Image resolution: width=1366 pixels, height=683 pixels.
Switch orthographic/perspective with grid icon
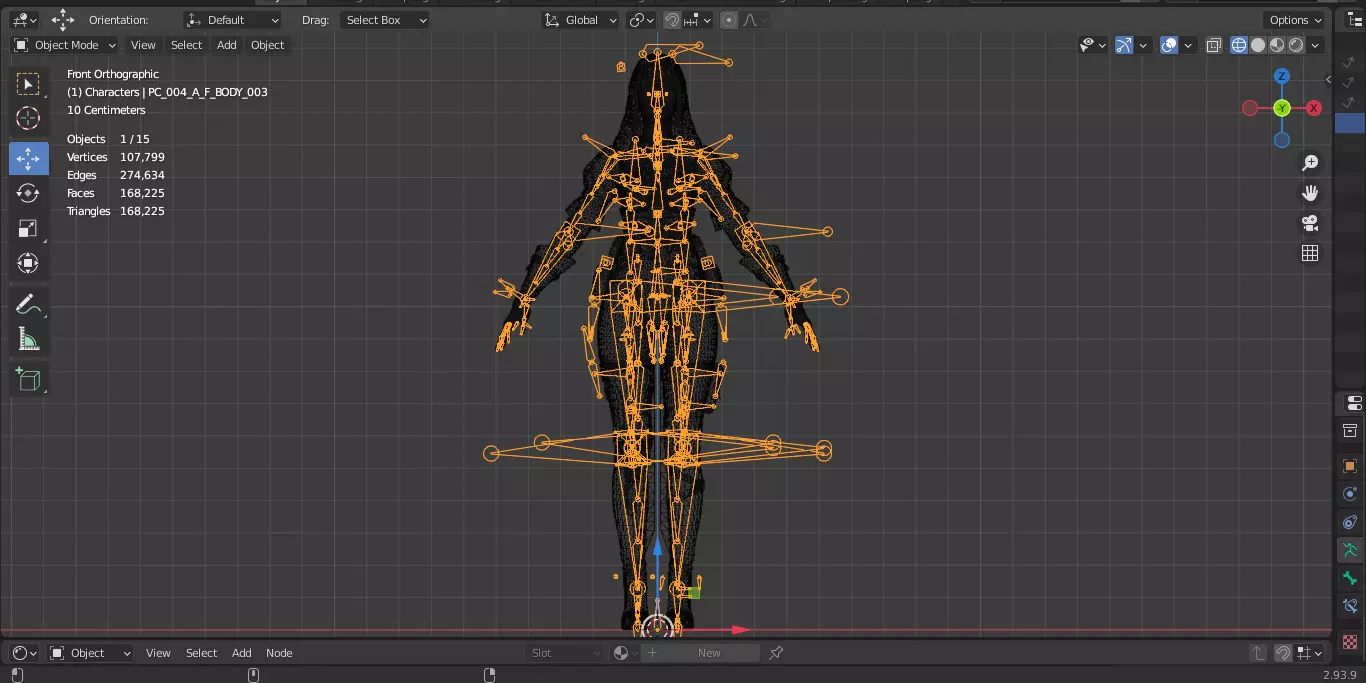pos(1310,253)
